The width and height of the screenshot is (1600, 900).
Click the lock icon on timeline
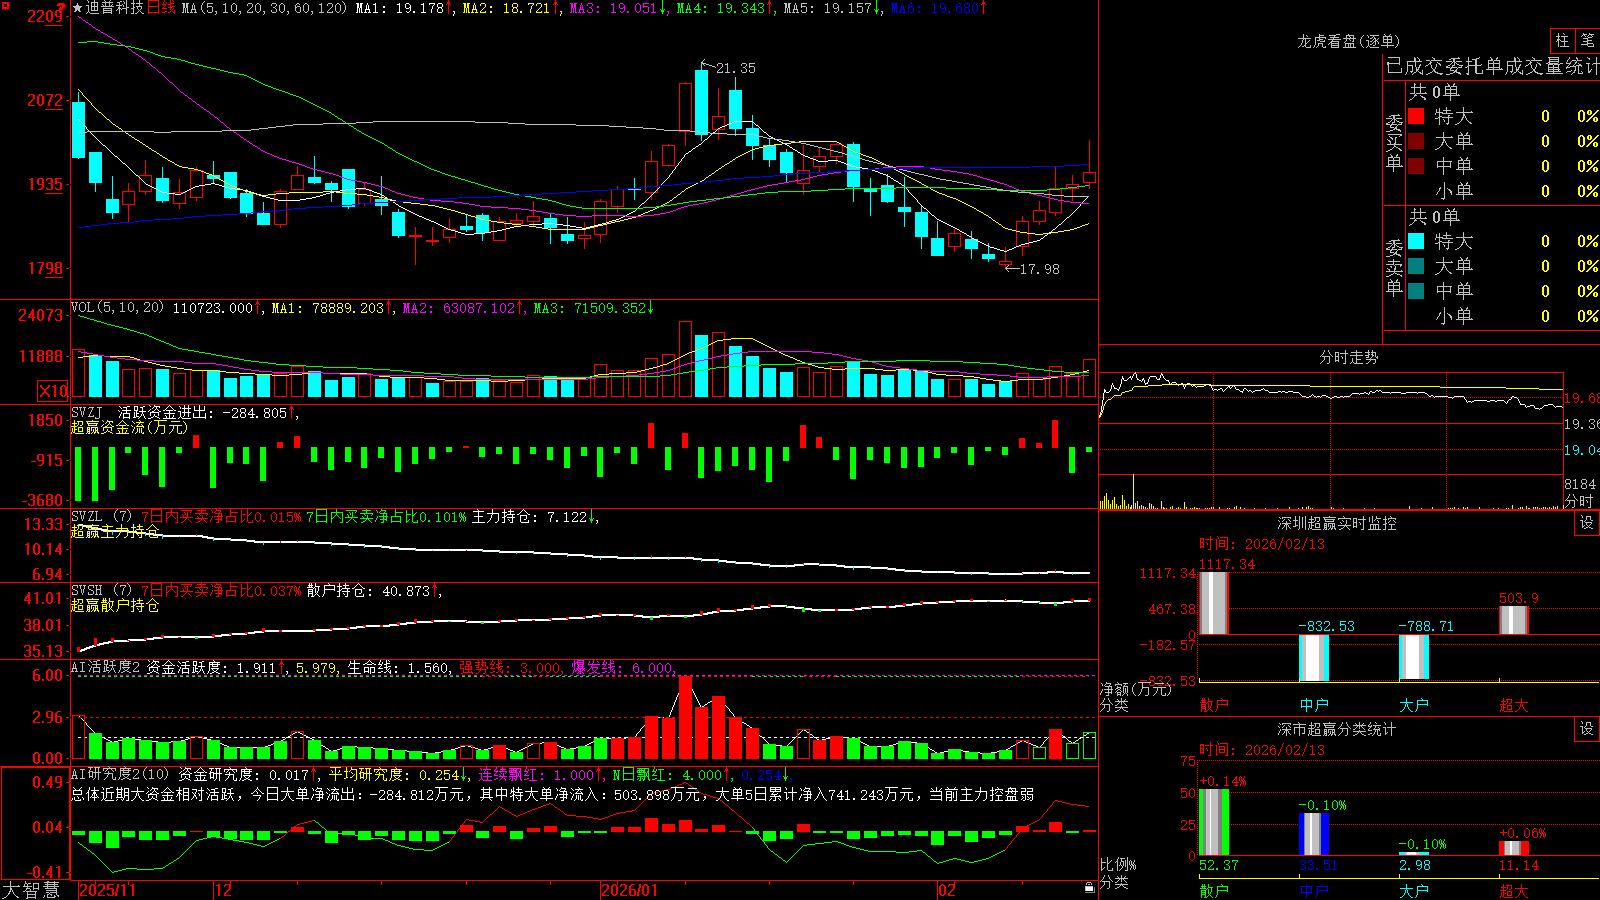(x=1090, y=887)
